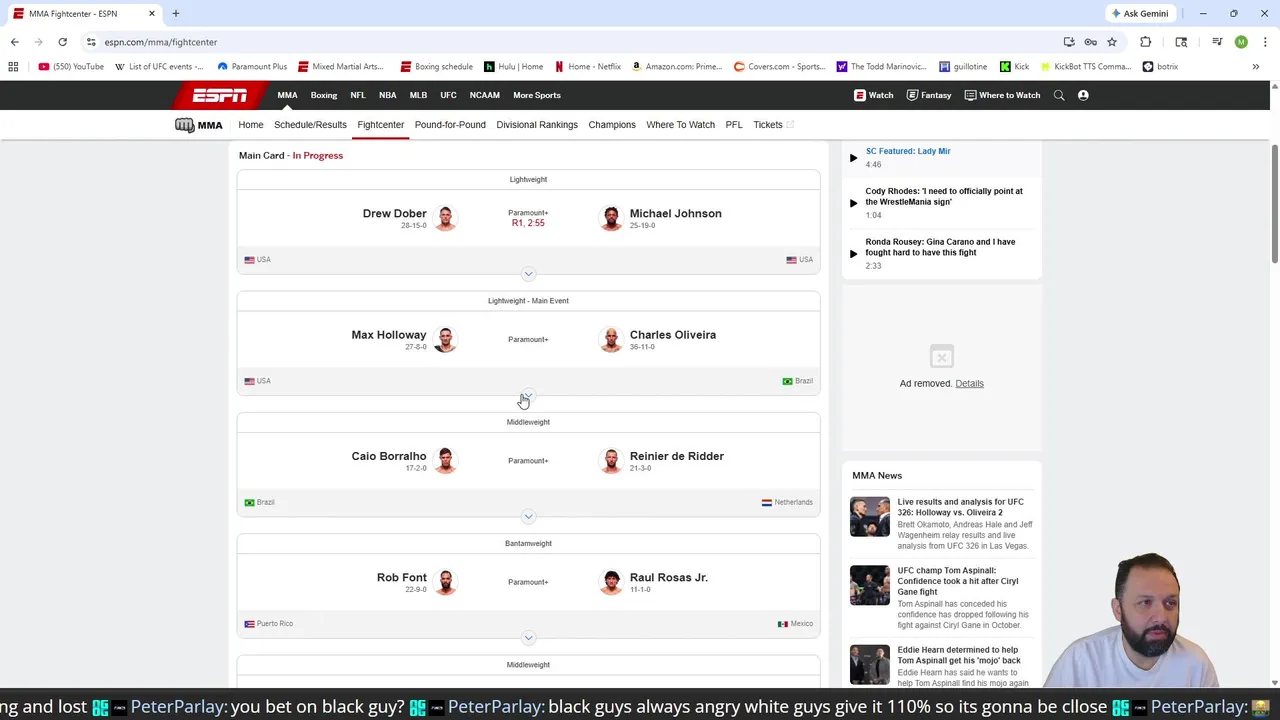Viewport: 1280px width, 720px height.
Task: Close the MMA Fightcenter tab
Action: 152,13
